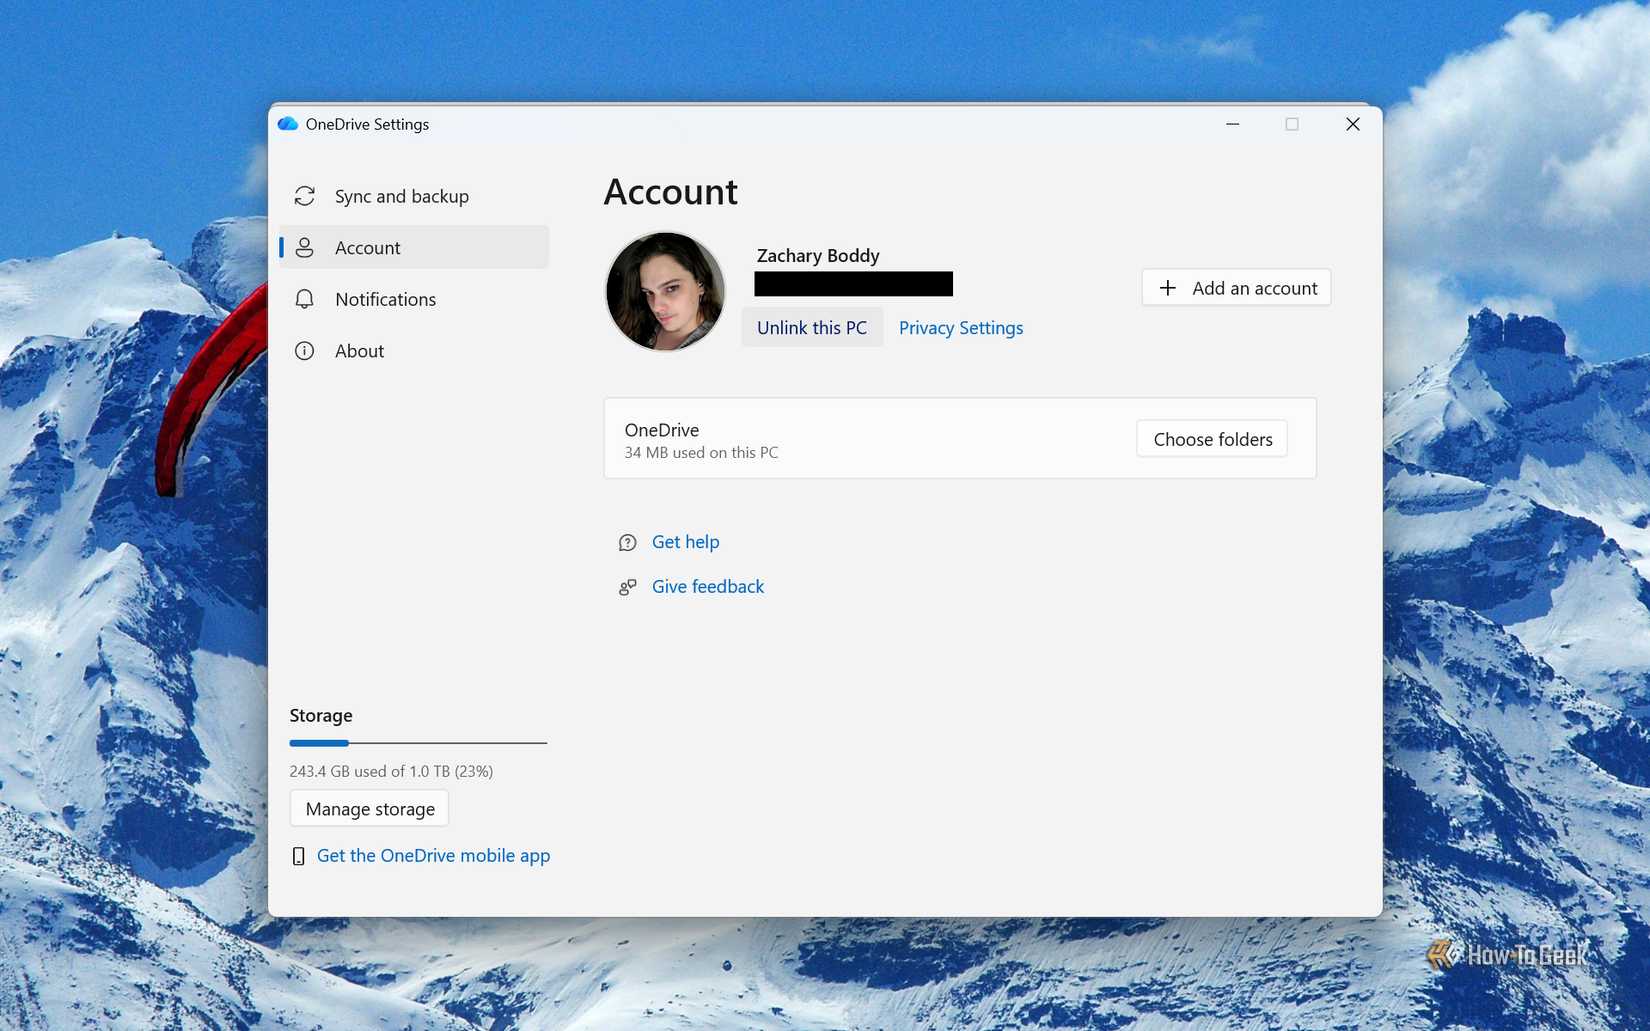
Task: Click the '243.4 GB used of 1.0 TB' text
Action: 391,771
